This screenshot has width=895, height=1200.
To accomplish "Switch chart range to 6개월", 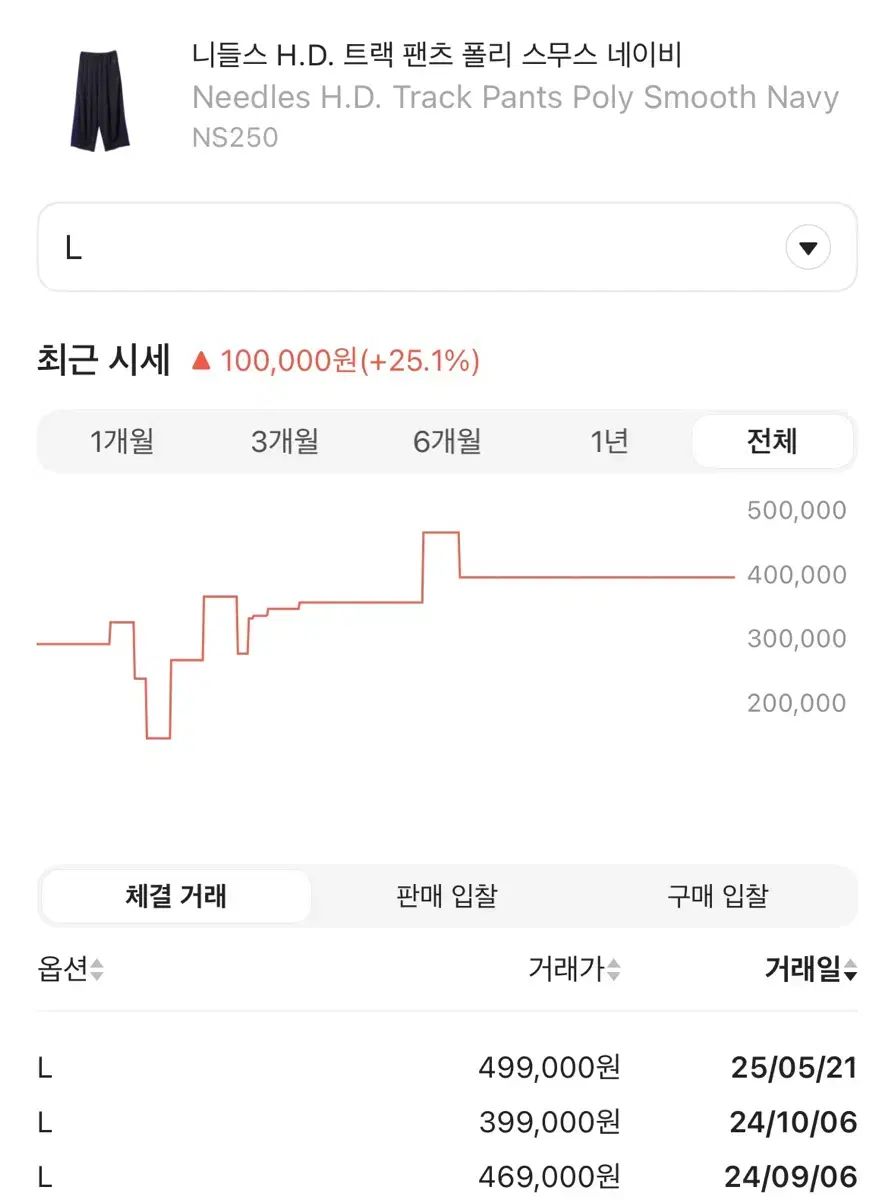I will pyautogui.click(x=447, y=441).
